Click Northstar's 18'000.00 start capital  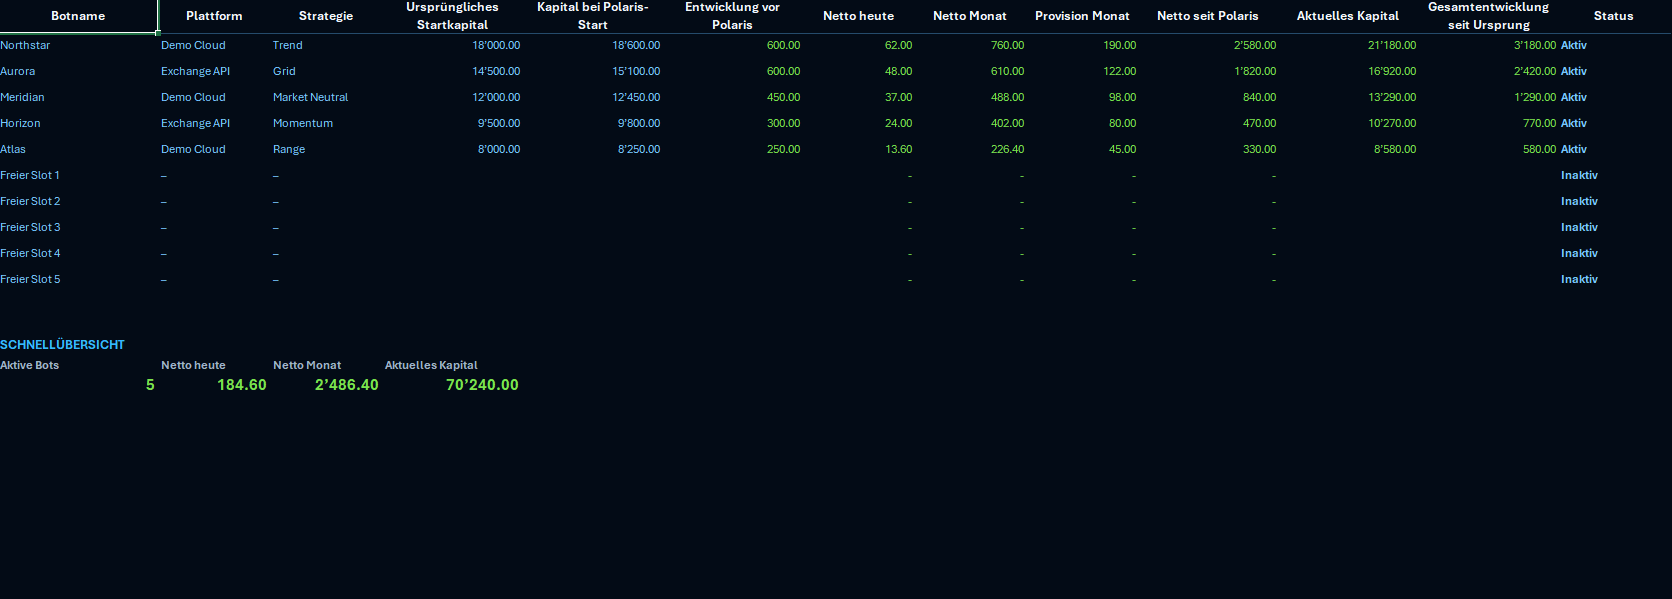point(496,45)
